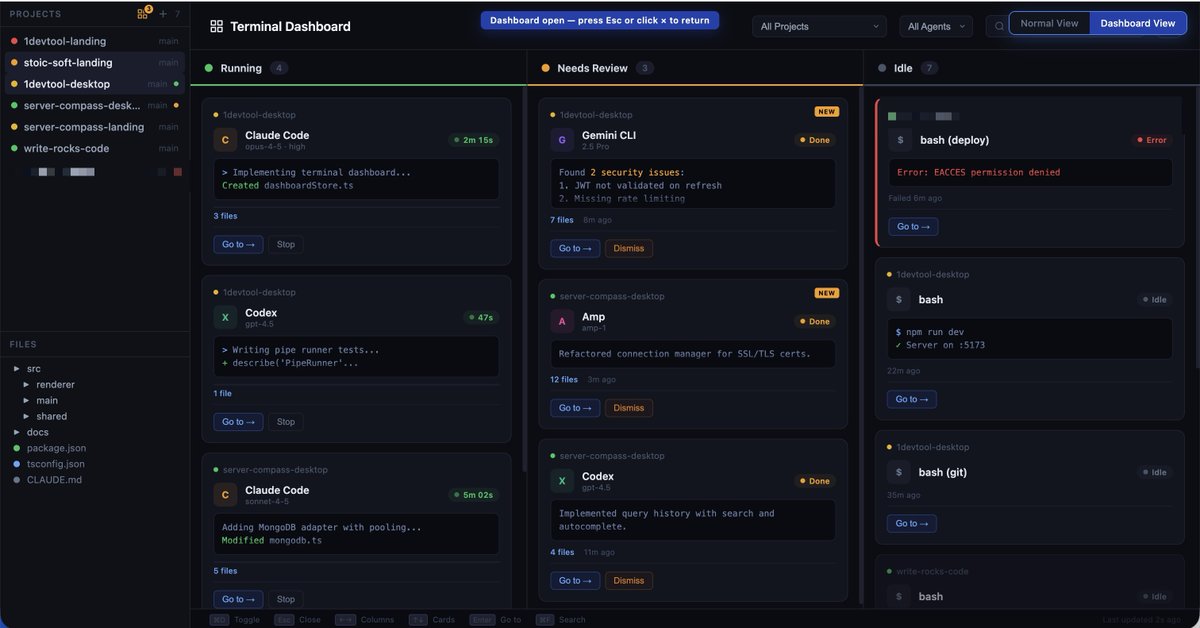1200x628 pixels.
Task: Click the Done badge on Gemini CLI
Action: coord(815,140)
